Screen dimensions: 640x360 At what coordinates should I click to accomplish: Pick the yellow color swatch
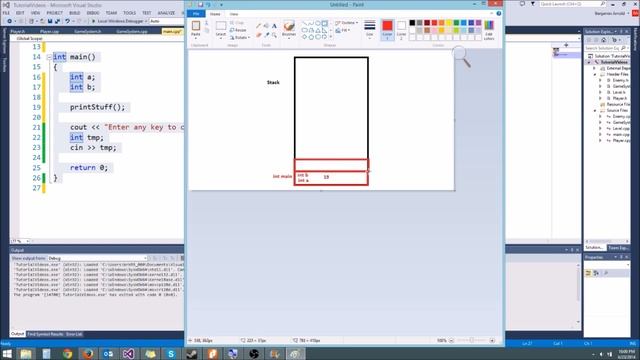[449, 23]
